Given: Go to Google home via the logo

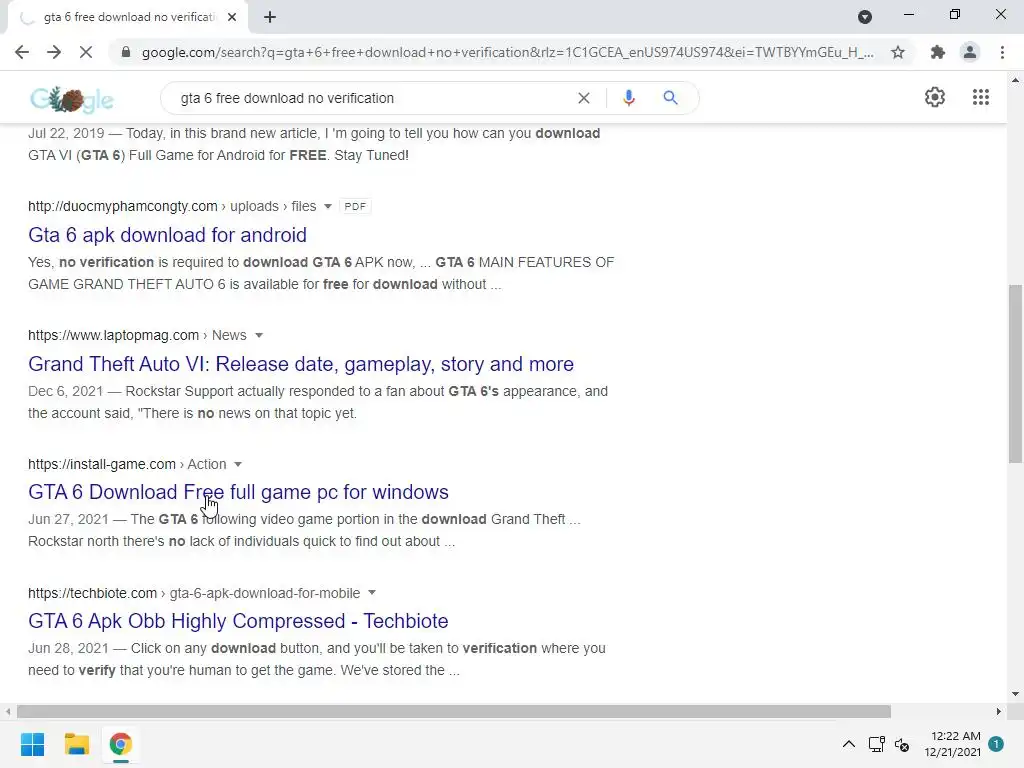Looking at the screenshot, I should [x=72, y=99].
